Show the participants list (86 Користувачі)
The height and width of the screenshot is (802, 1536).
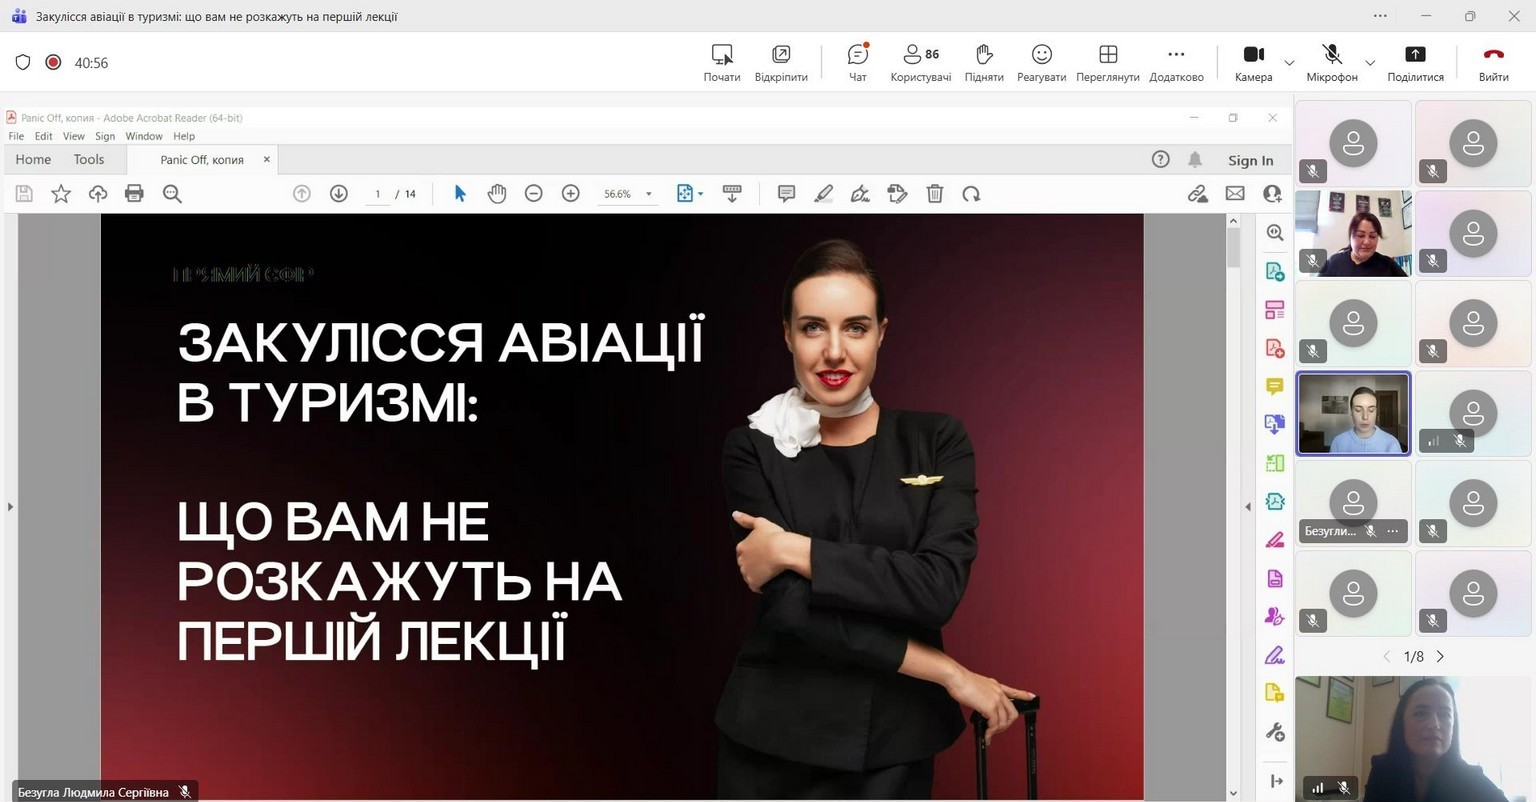(920, 62)
